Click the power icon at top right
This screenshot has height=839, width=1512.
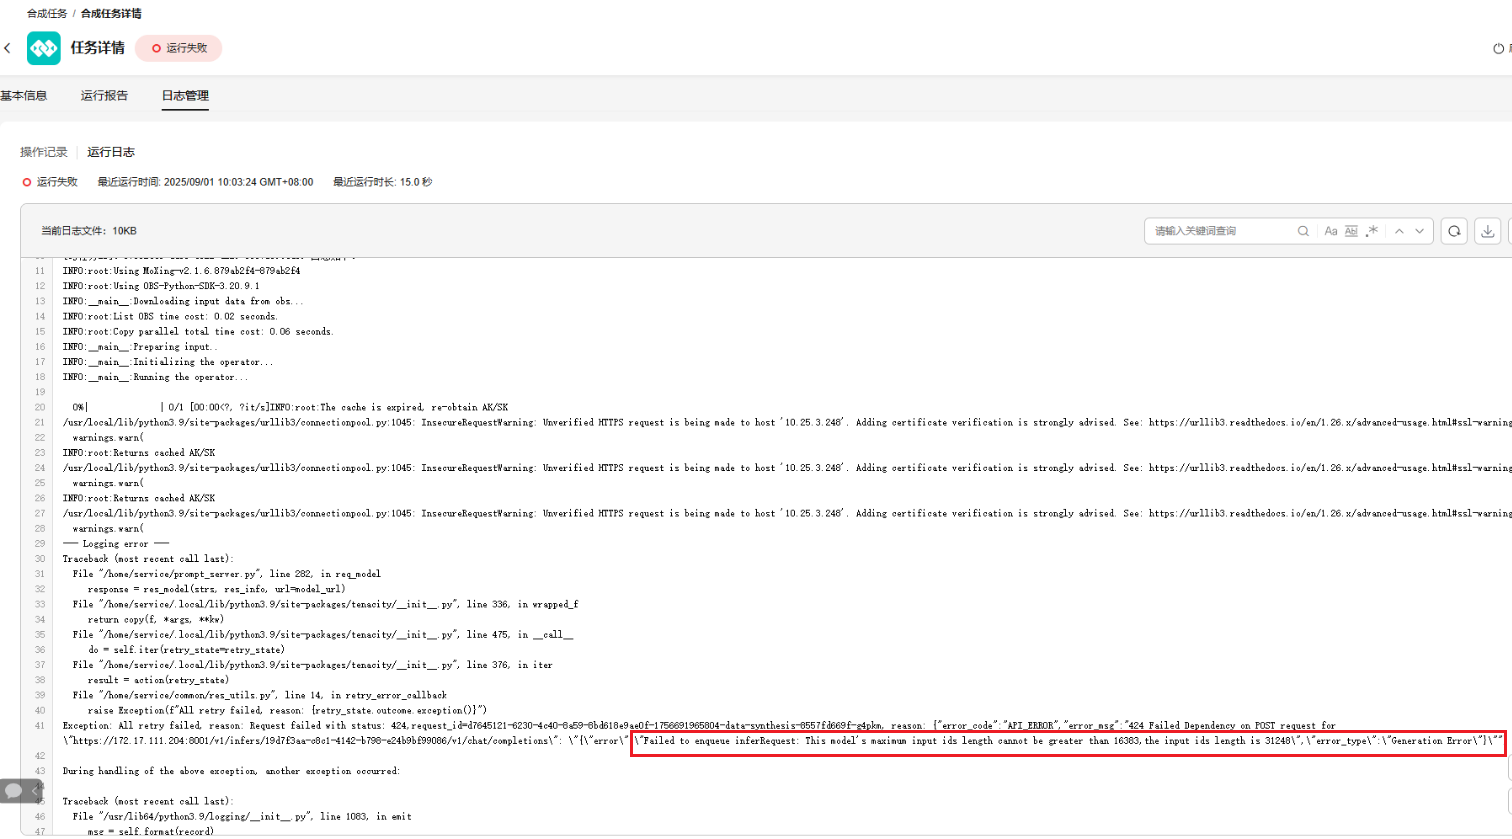[1498, 48]
